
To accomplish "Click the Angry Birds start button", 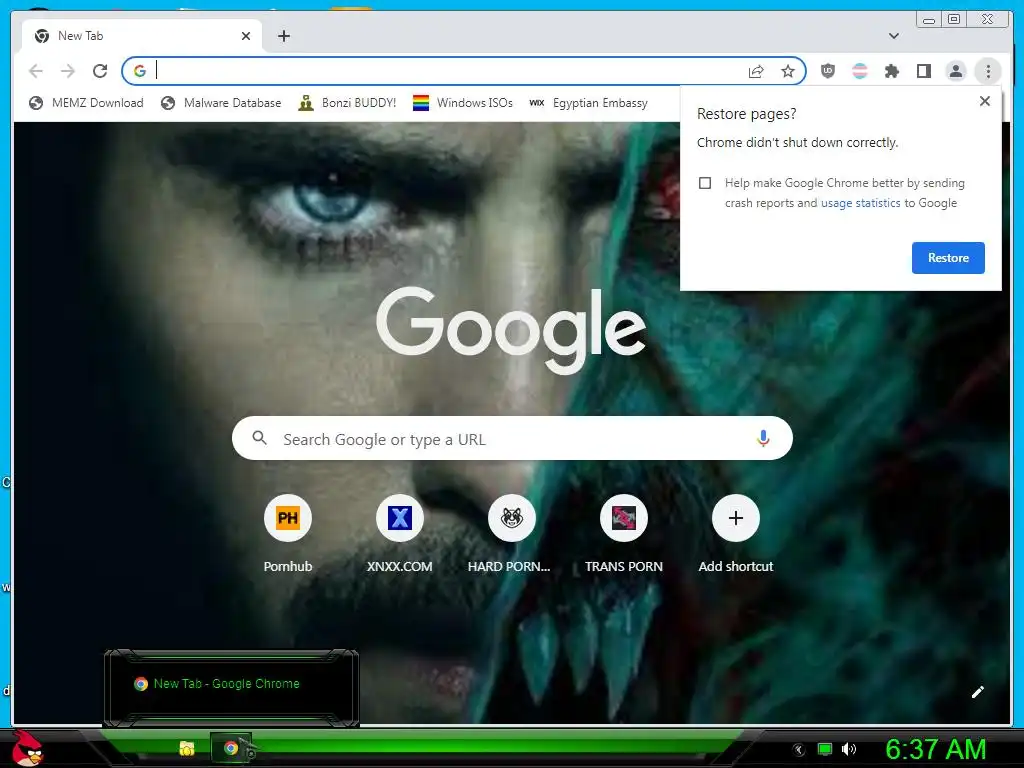I will pos(27,748).
